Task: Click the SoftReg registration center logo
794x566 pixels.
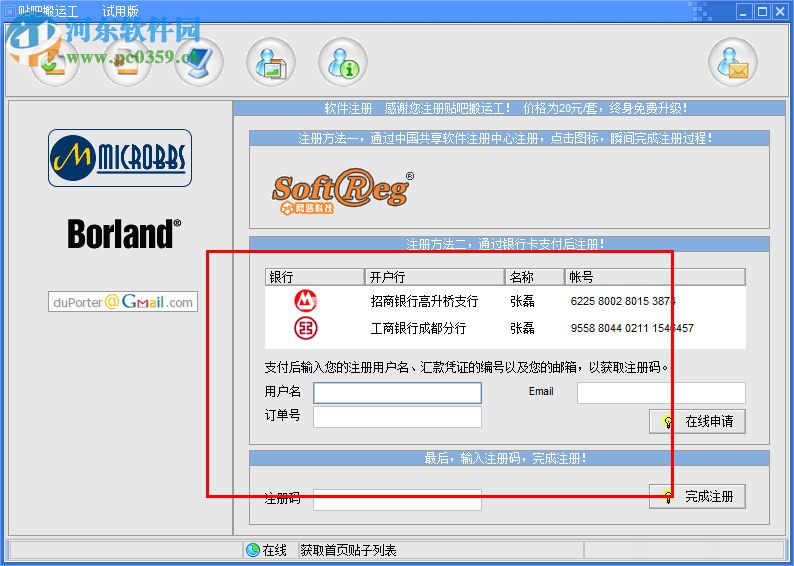Action: (x=343, y=191)
